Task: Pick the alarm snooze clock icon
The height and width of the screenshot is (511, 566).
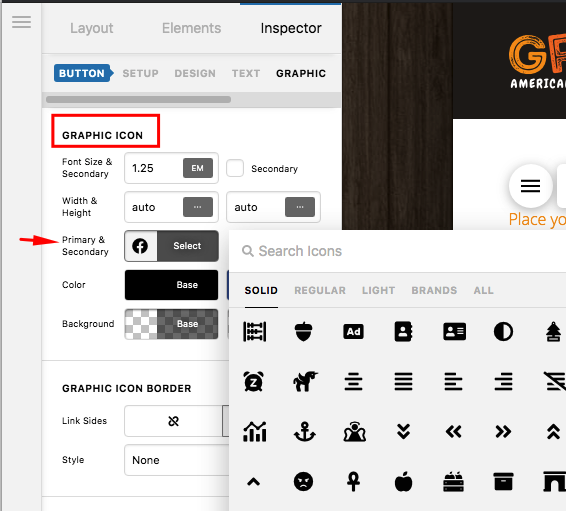Action: [254, 381]
